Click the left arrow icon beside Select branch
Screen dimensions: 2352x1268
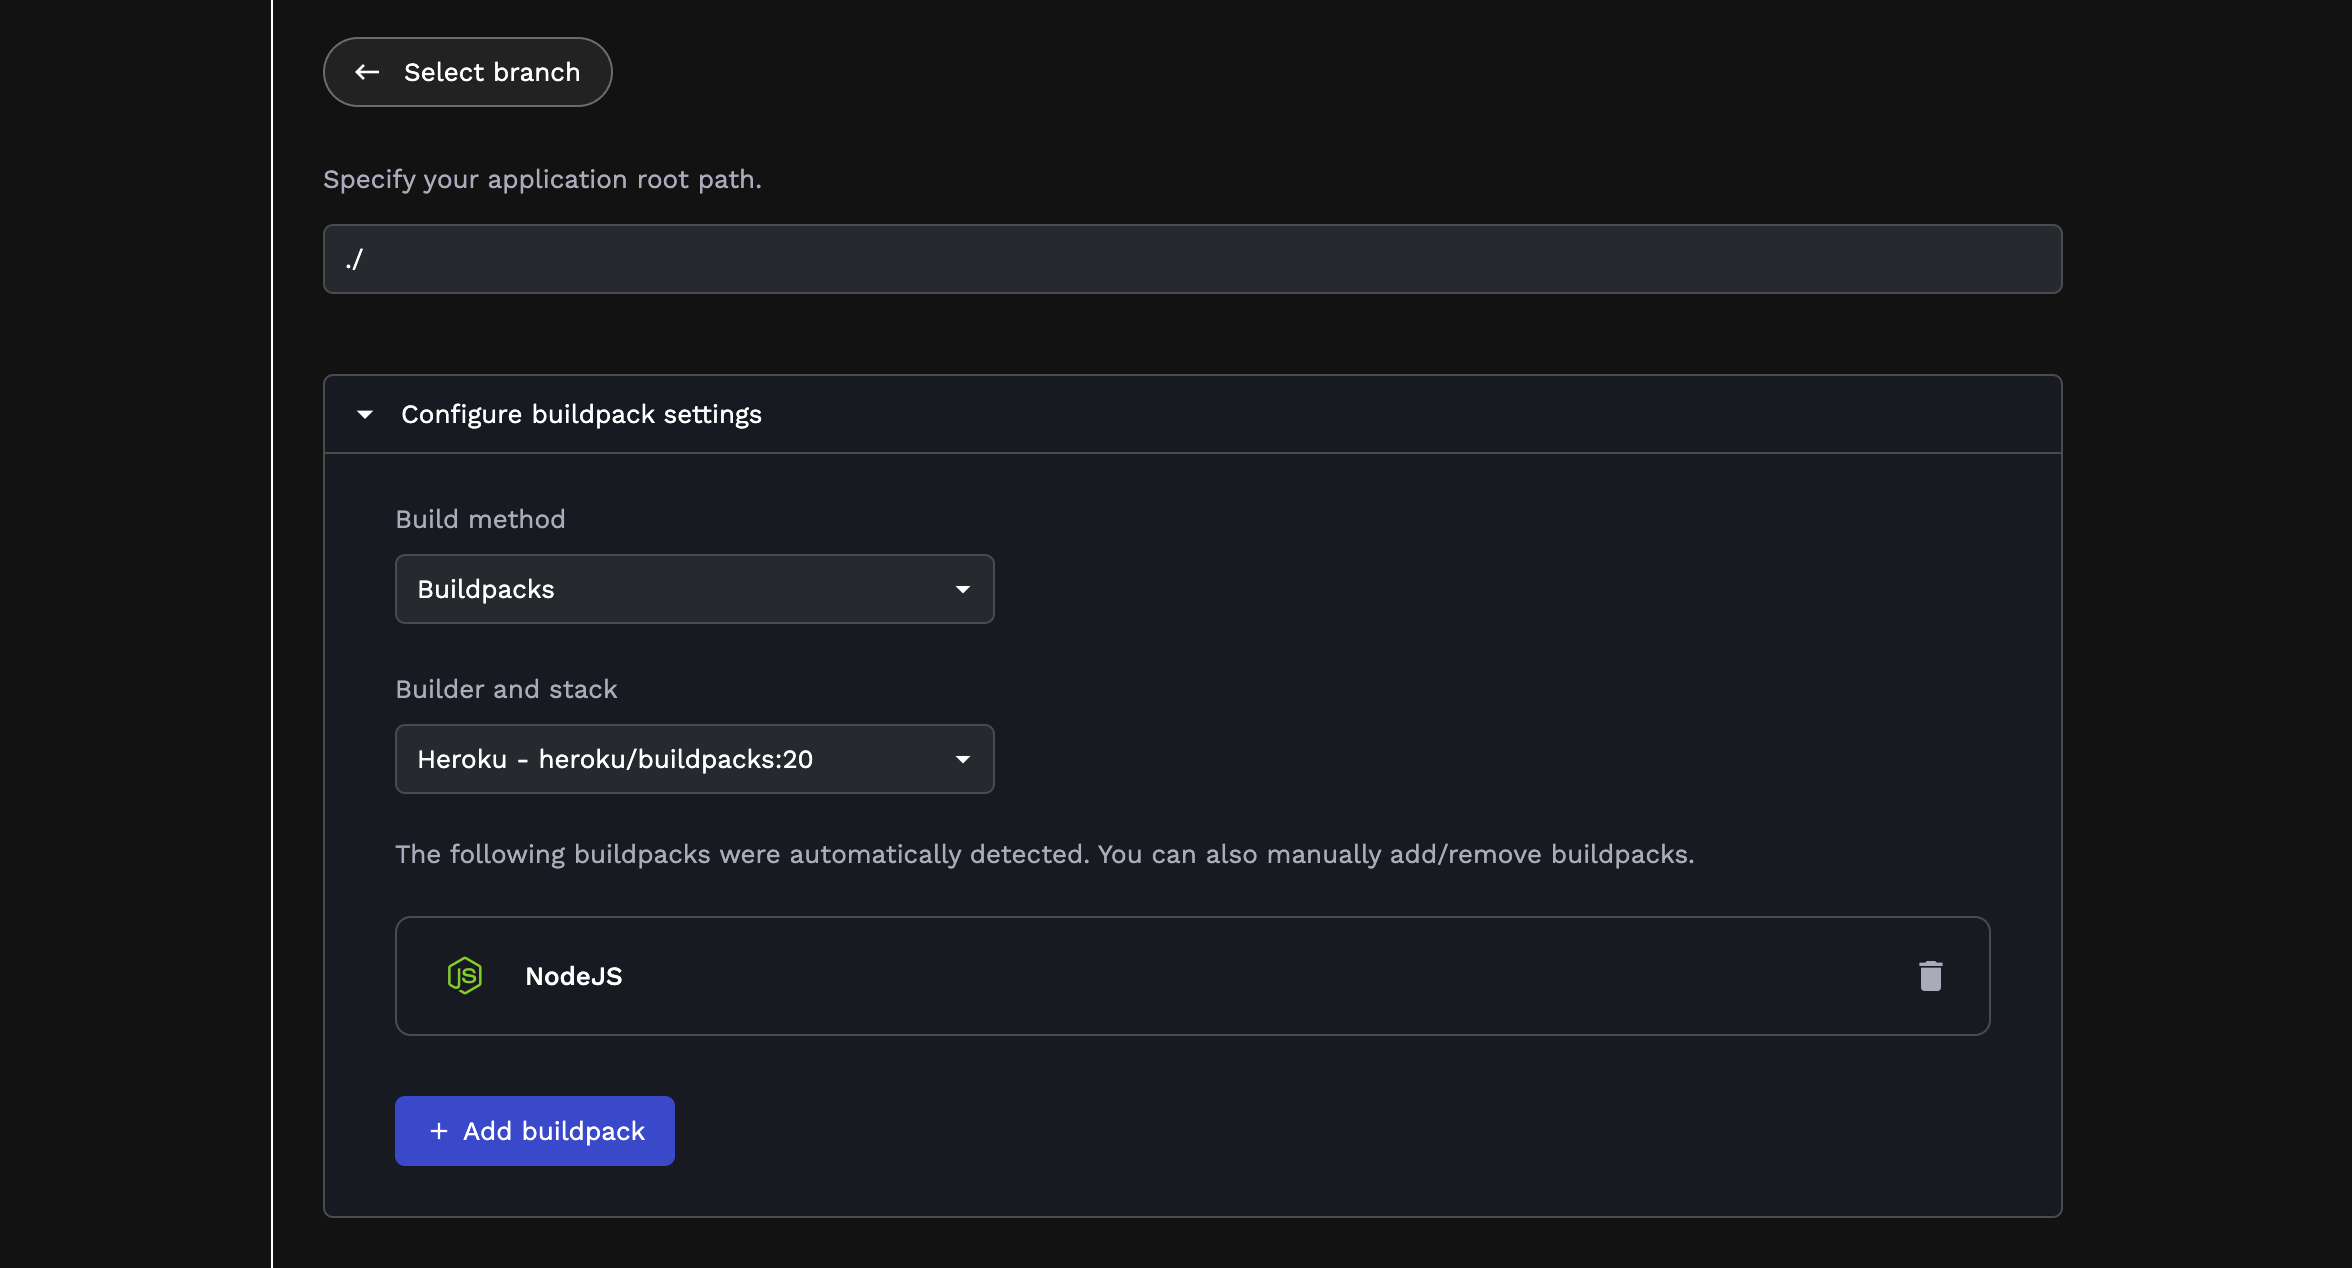[367, 72]
